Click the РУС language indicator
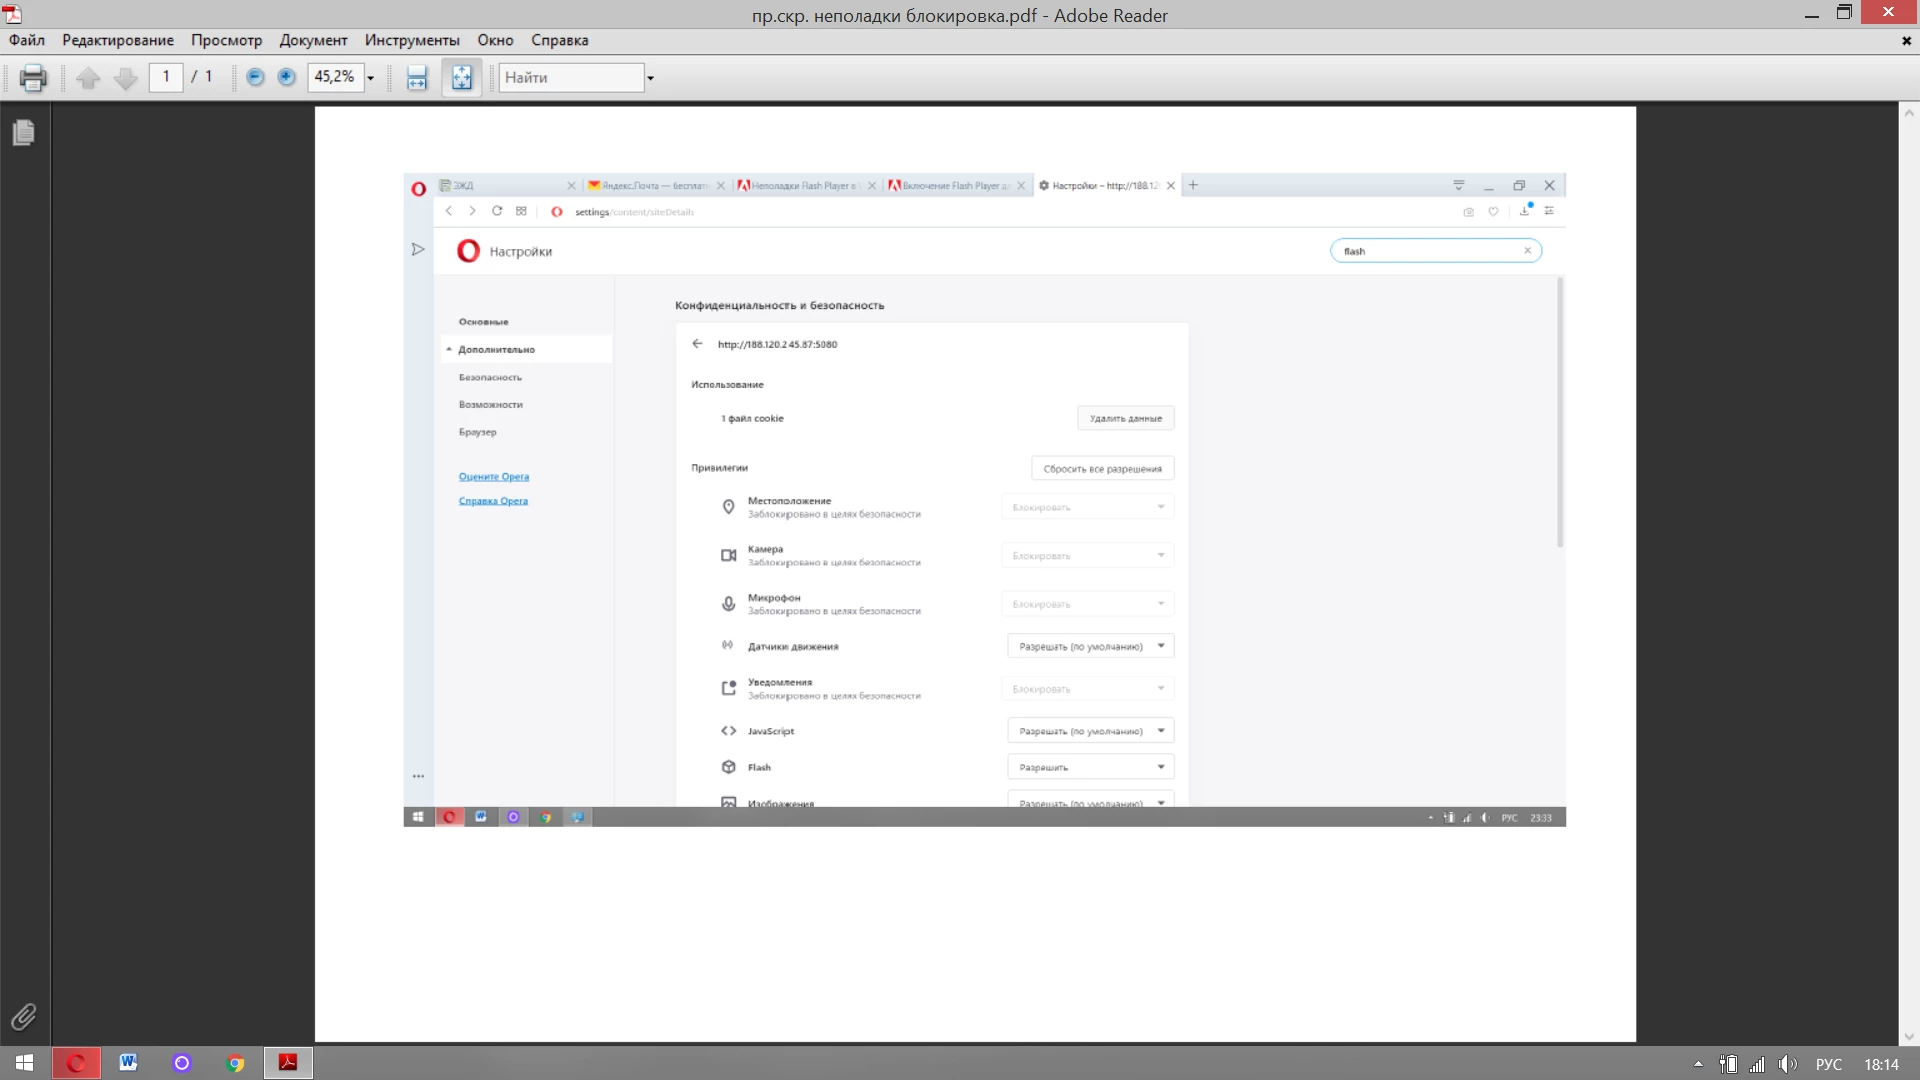1920x1080 pixels. point(1828,1064)
